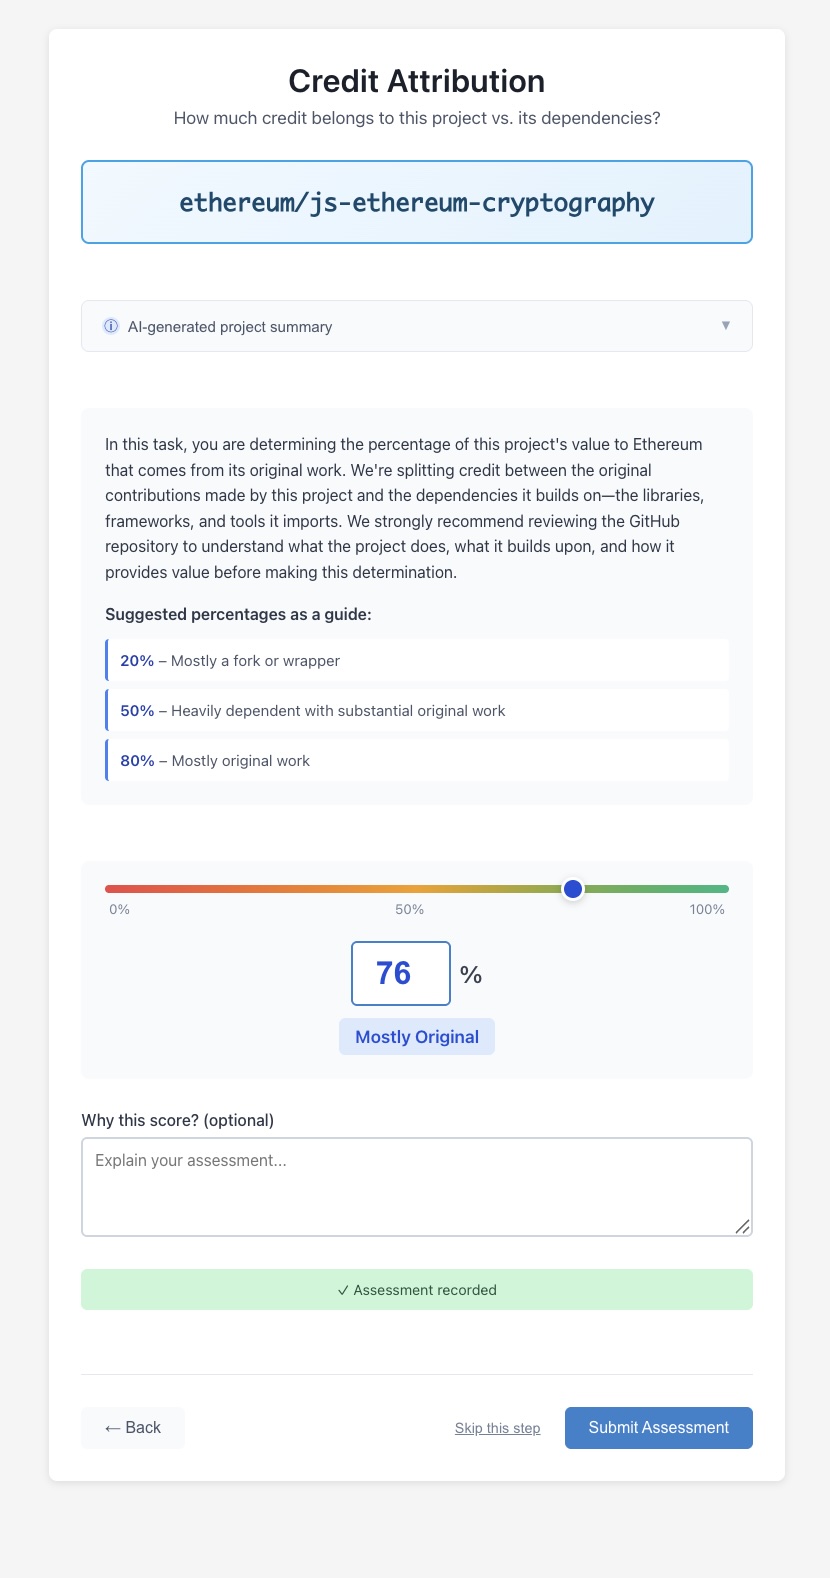The height and width of the screenshot is (1578, 830).
Task: Click the info icon beside AI-generated summary
Action: click(x=111, y=326)
